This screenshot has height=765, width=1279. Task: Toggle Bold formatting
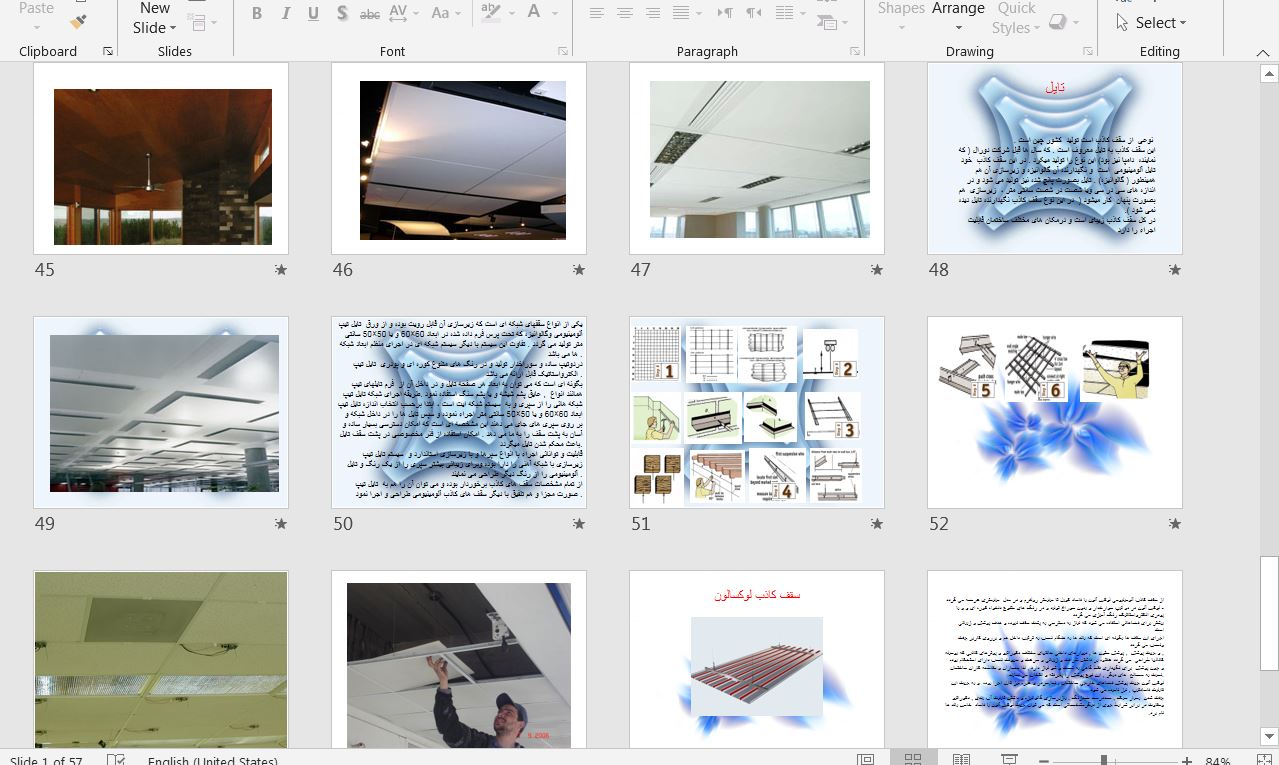coord(257,13)
